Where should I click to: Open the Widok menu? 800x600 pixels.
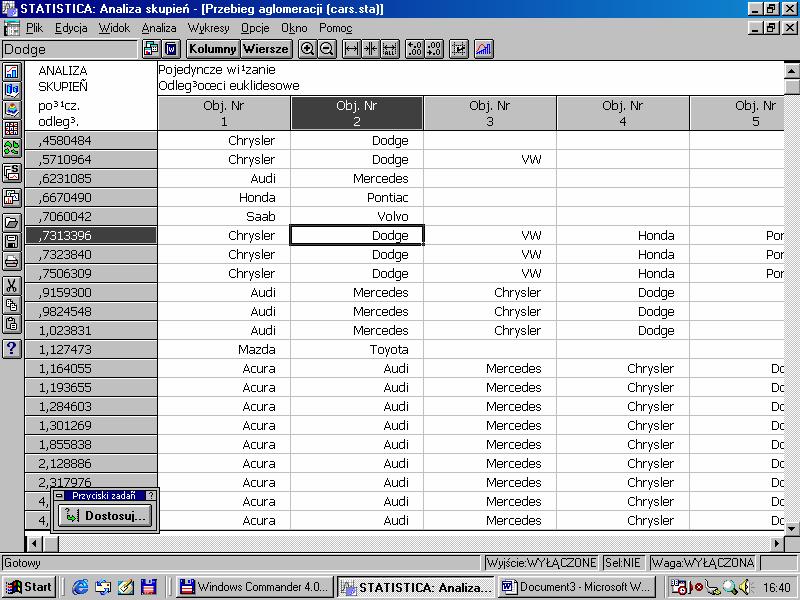point(114,28)
